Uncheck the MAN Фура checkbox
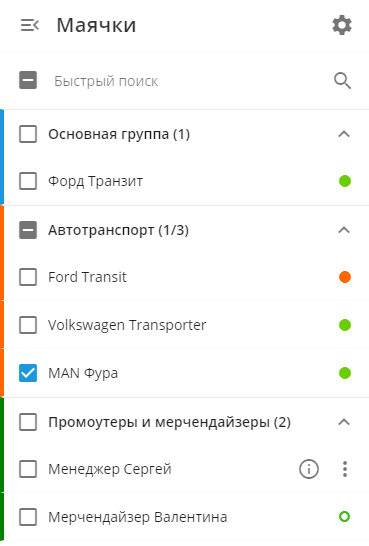Image resolution: width=369 pixels, height=546 pixels. (x=28, y=373)
